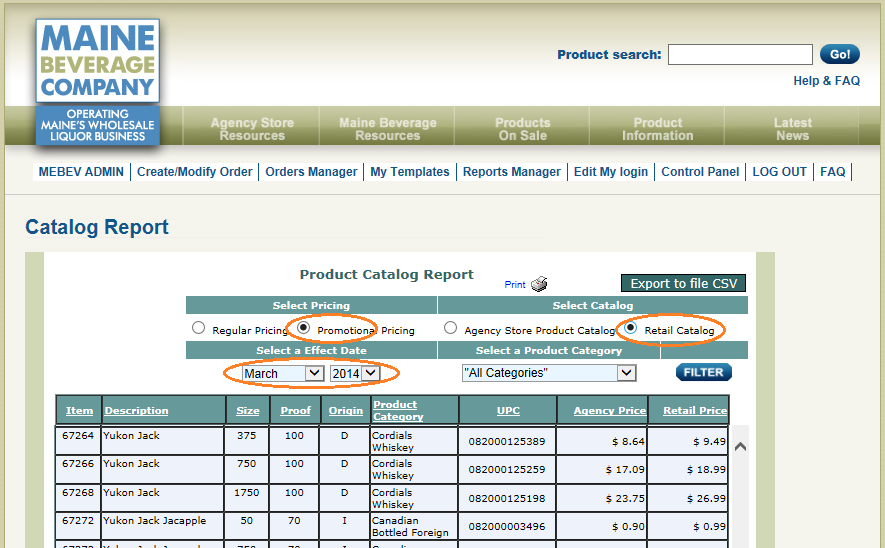Screen dimensions: 885x548
Task: Open the Product Information menu
Action: (658, 129)
